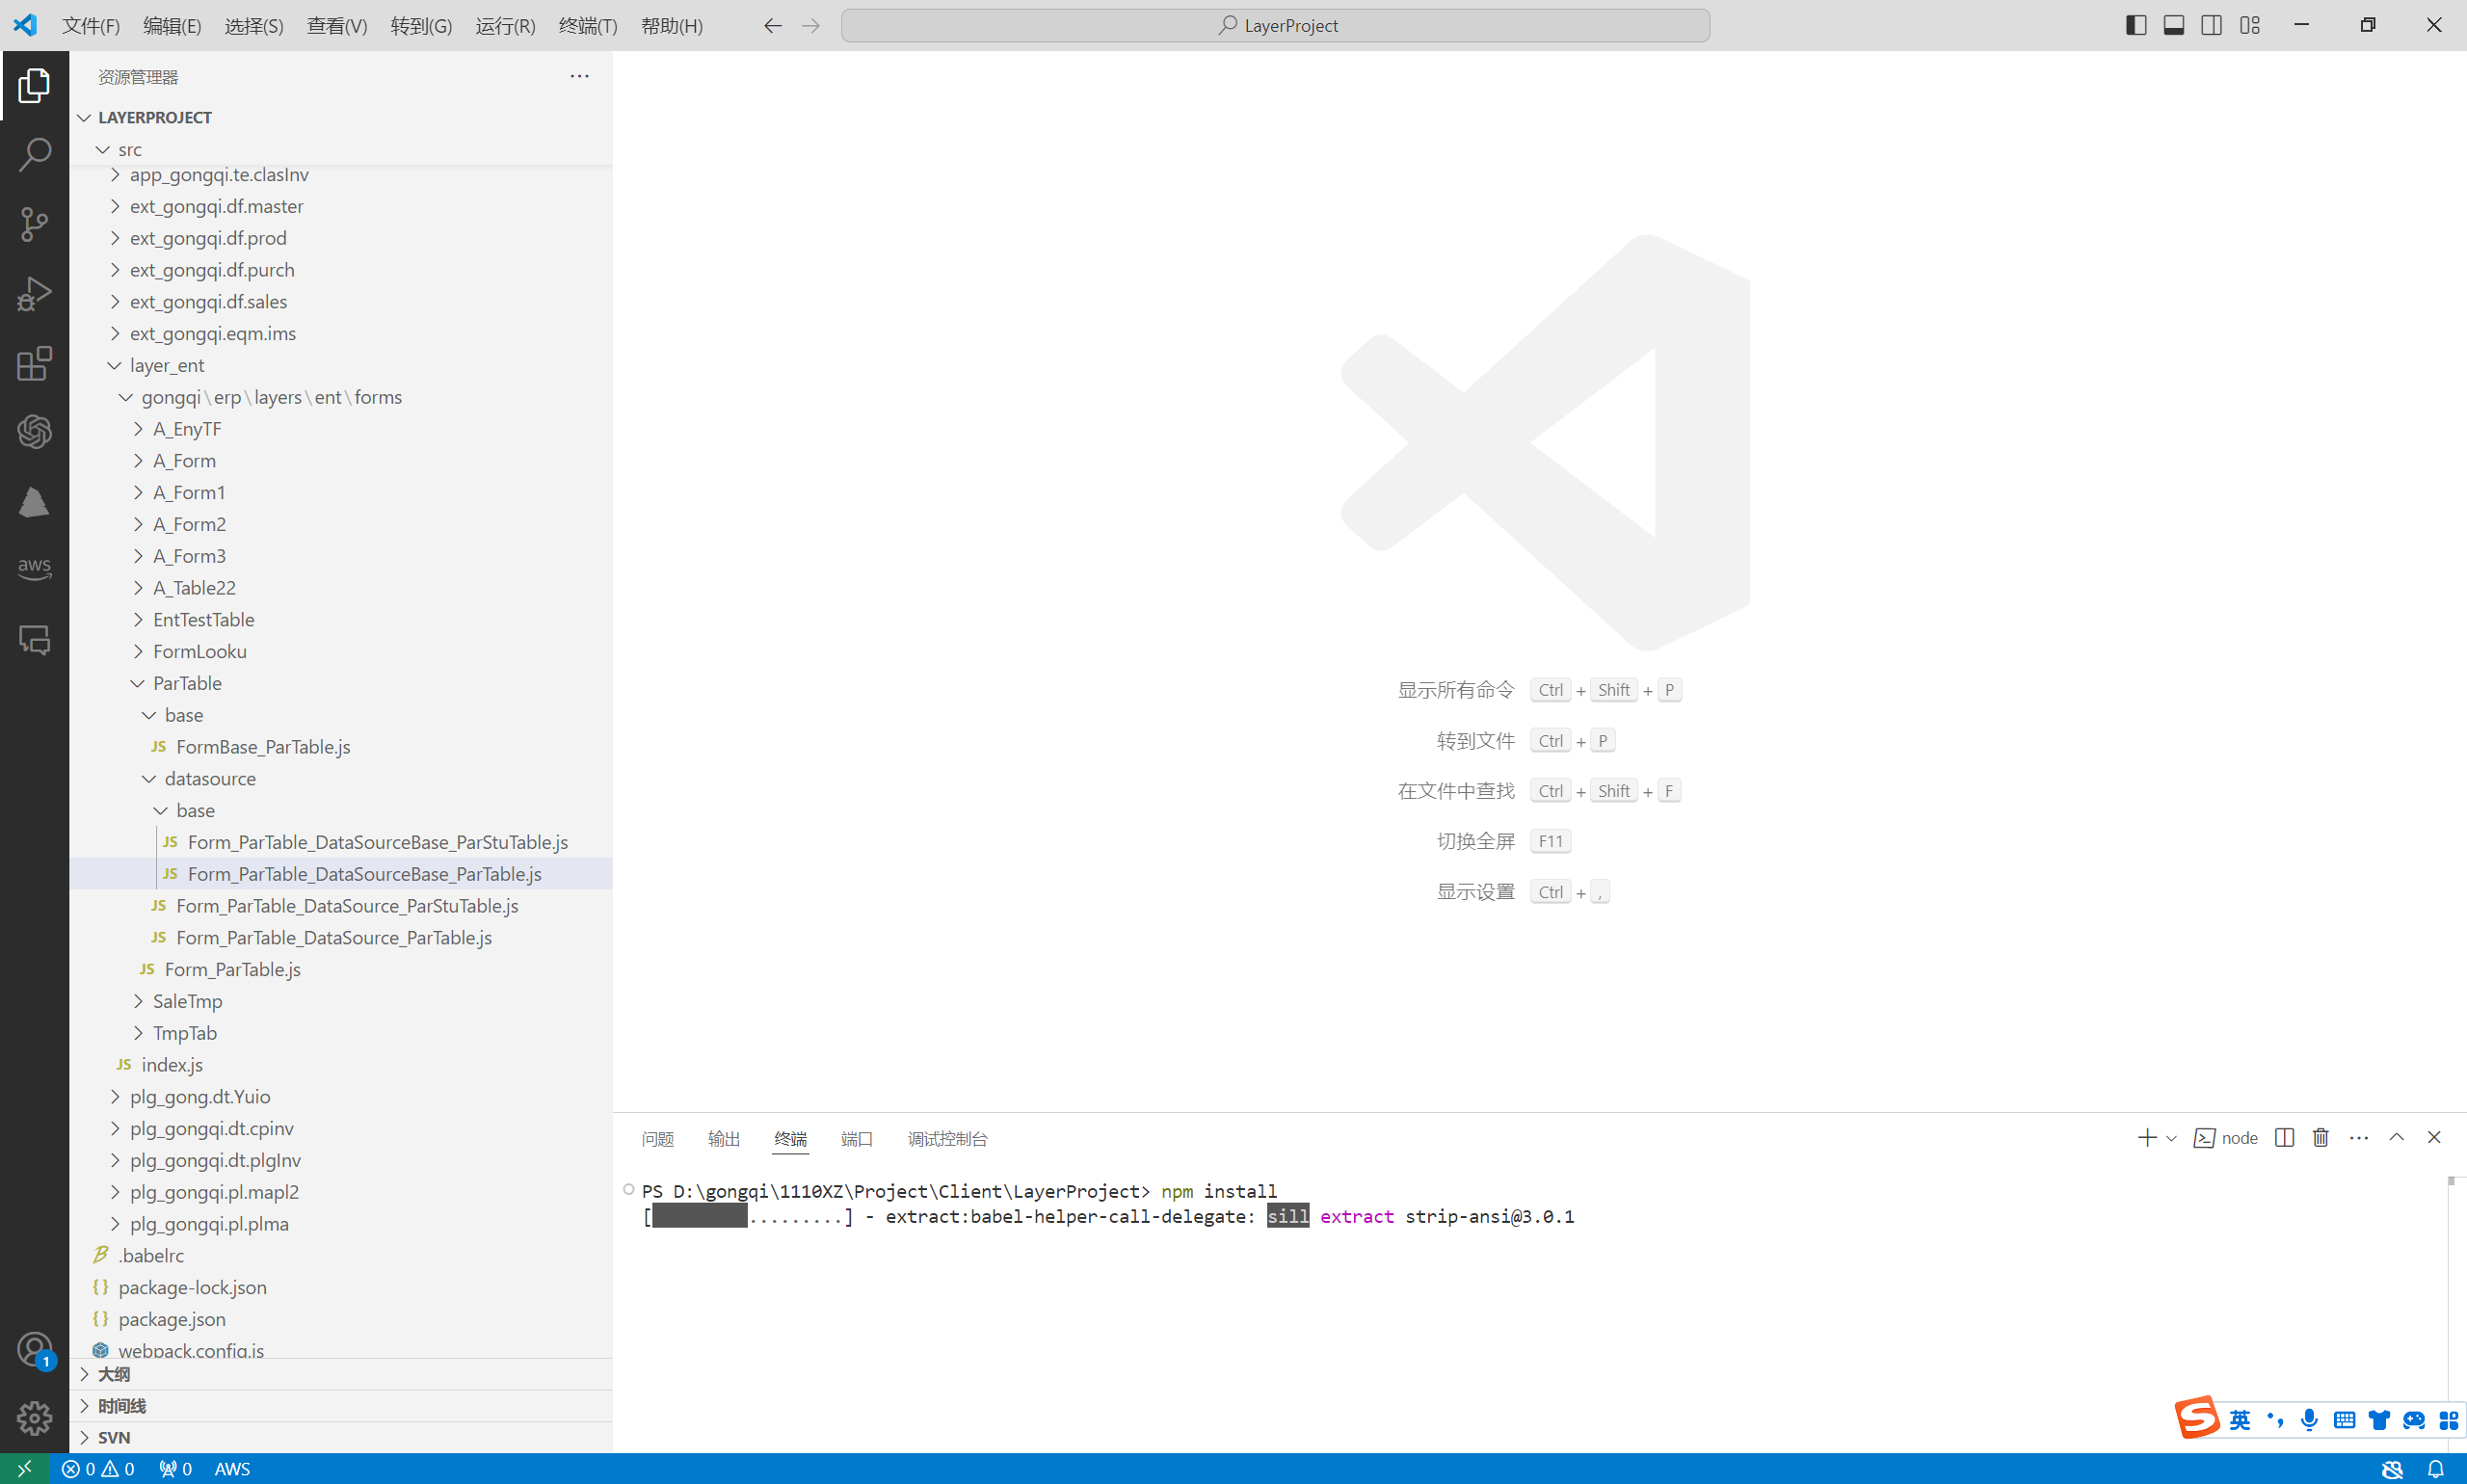
Task: Open the 终端(T) menu
Action: [587, 26]
